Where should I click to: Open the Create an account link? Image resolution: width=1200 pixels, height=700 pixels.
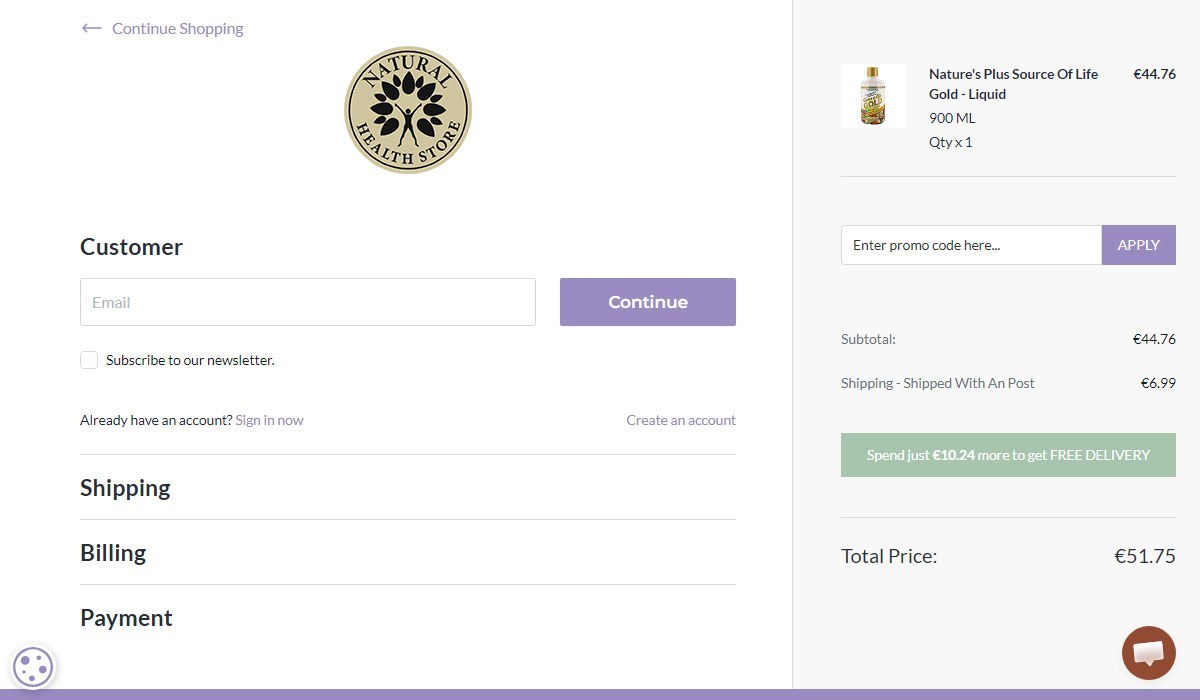click(x=681, y=420)
